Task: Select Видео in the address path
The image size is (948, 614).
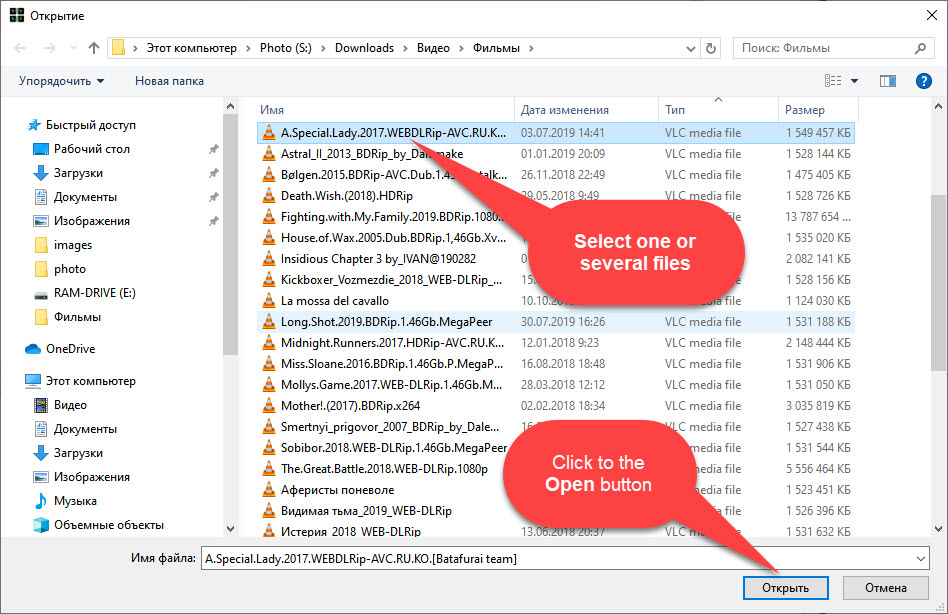Action: [433, 48]
